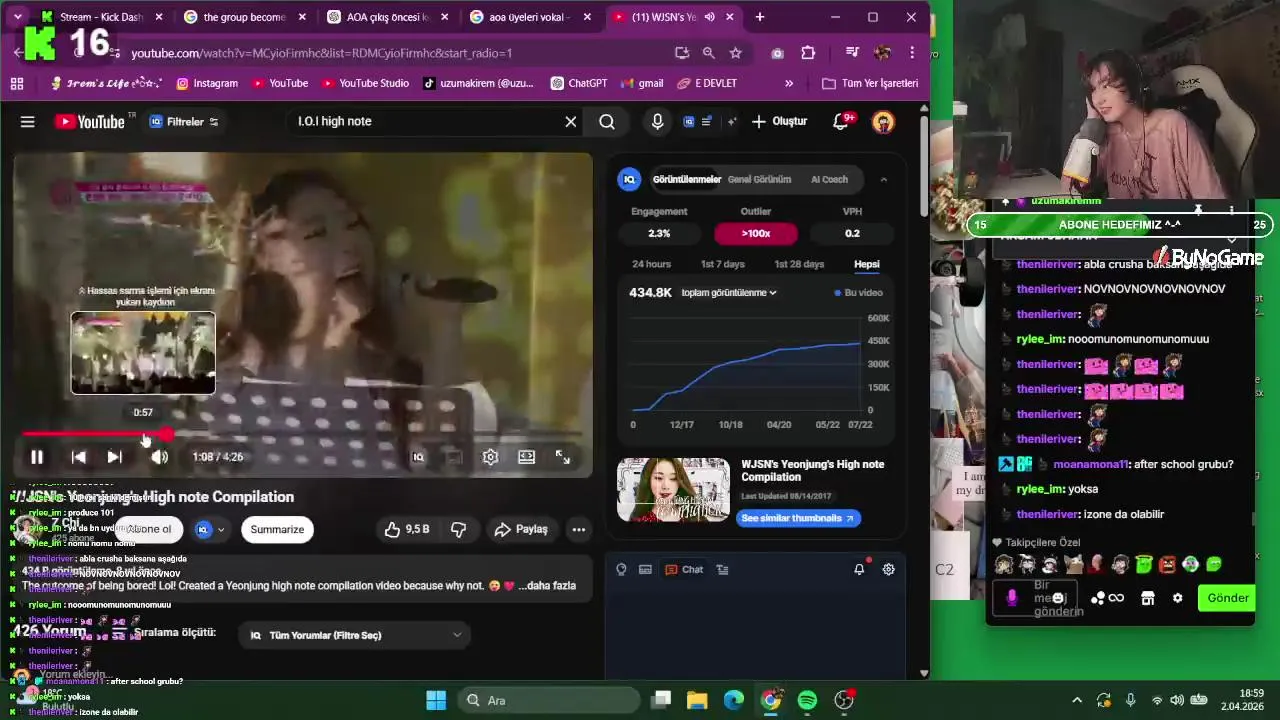Switch to theater mode view
Viewport: 1280px width, 720px height.
click(x=526, y=457)
